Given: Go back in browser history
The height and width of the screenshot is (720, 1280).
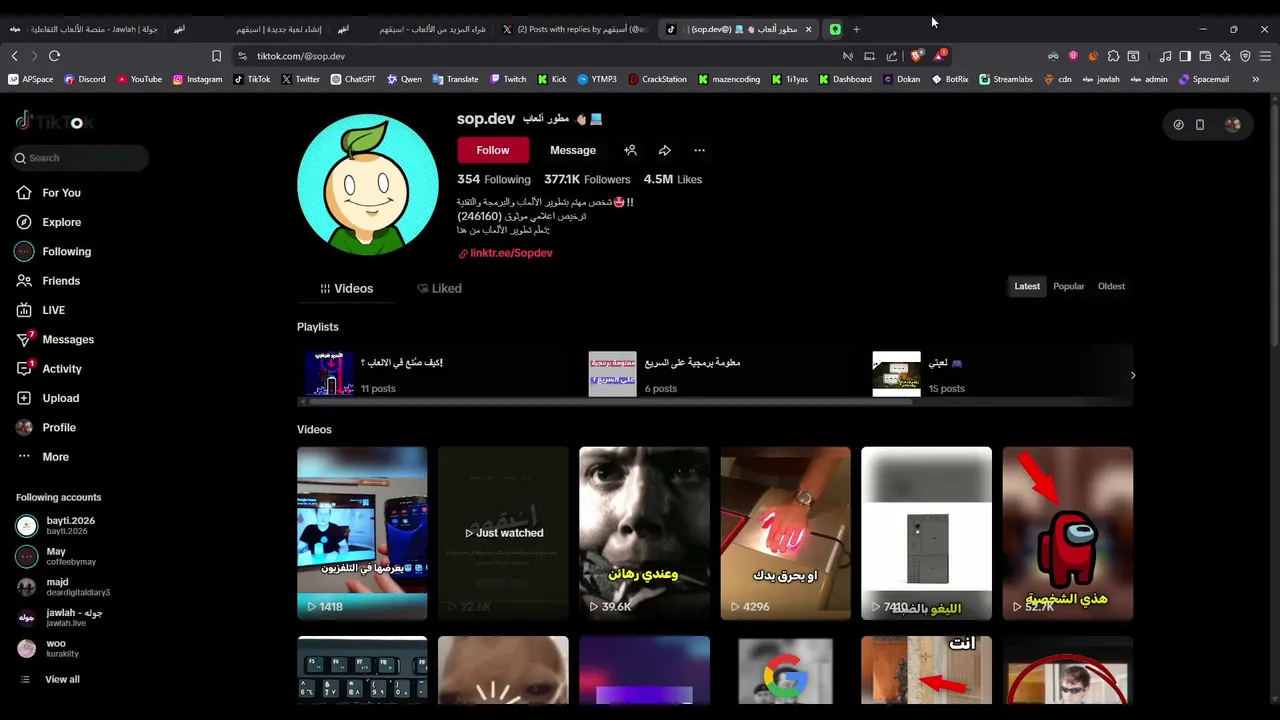Looking at the screenshot, I should tap(14, 56).
